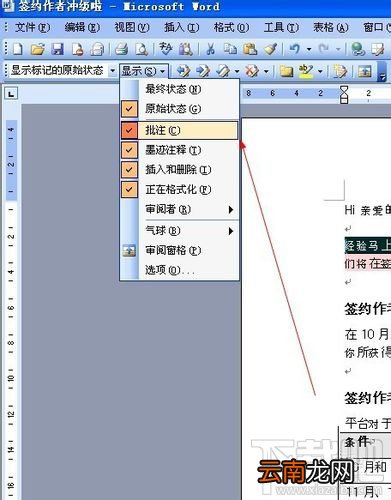The width and height of the screenshot is (391, 500).
Task: Open Print Preview magnifier icon
Action: click(x=142, y=49)
